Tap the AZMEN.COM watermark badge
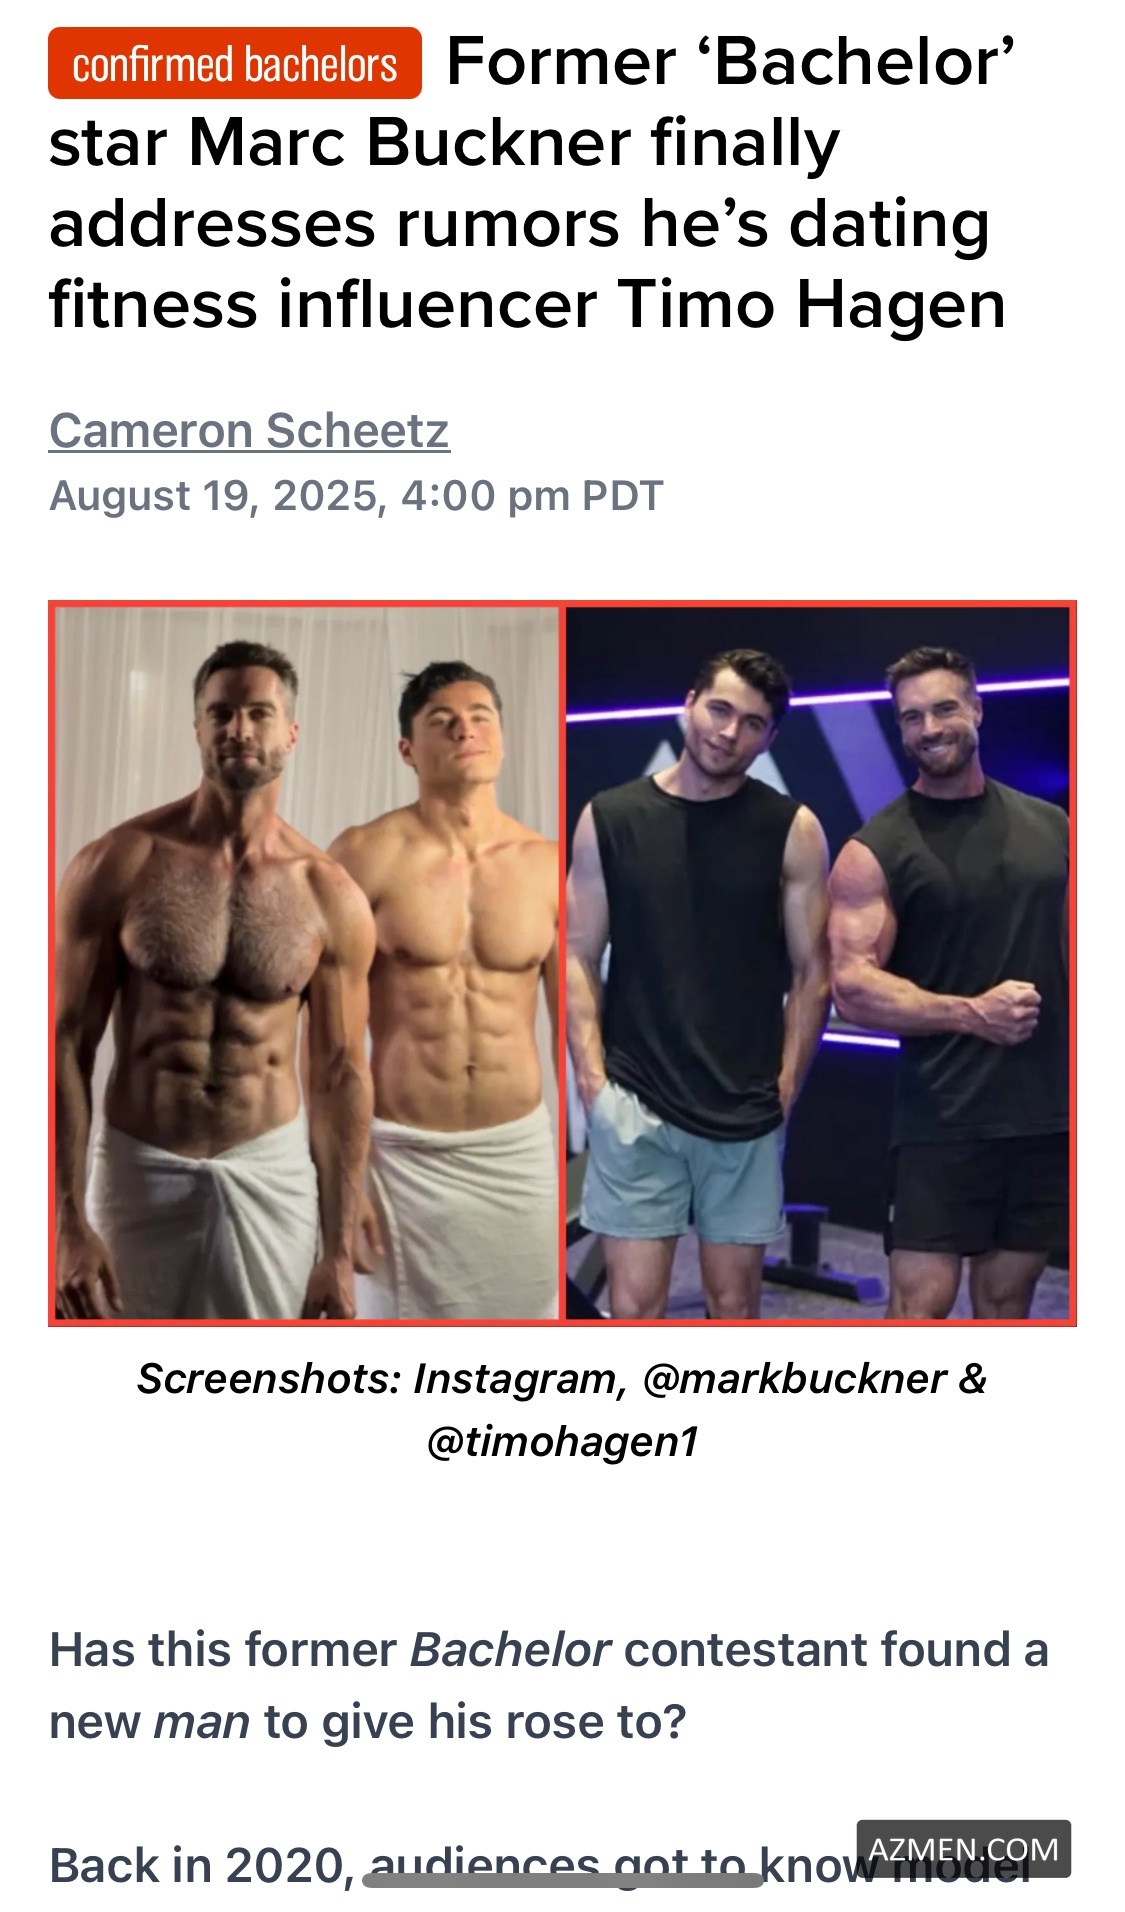This screenshot has width=1125, height=1912. [963, 1849]
